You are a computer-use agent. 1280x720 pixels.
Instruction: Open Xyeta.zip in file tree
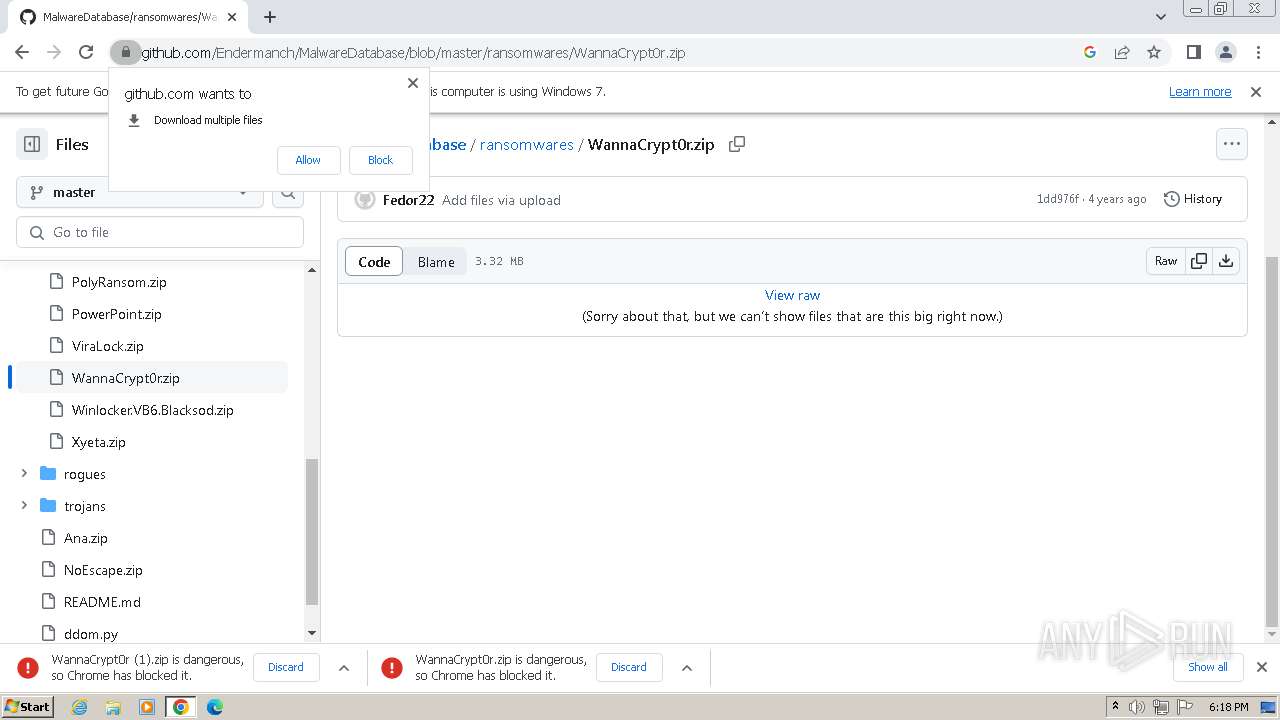point(99,442)
